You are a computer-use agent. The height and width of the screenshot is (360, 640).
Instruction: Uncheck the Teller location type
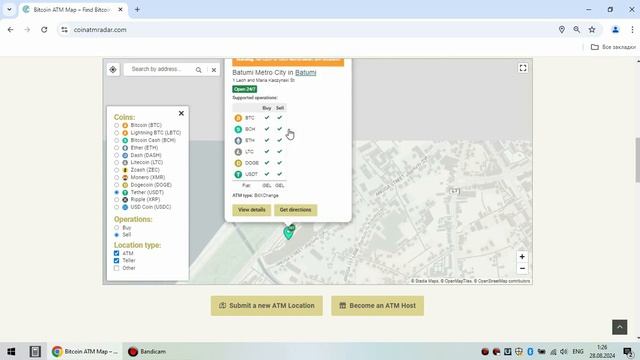pyautogui.click(x=117, y=260)
